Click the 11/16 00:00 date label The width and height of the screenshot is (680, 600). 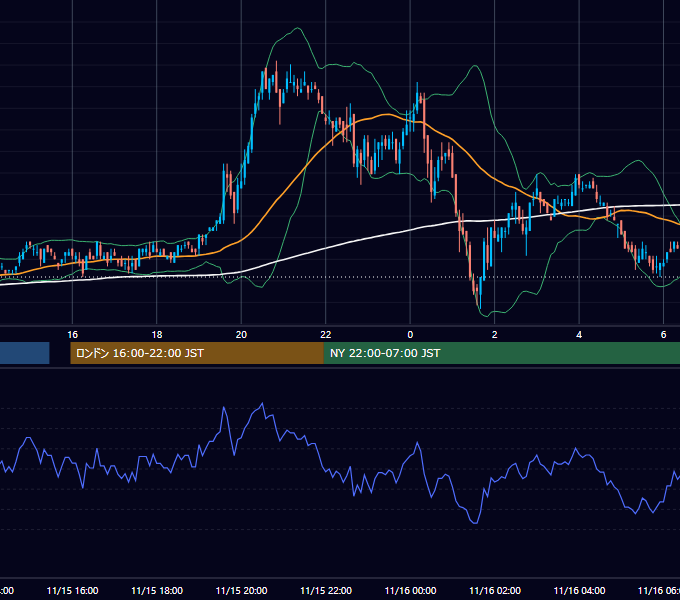pos(410,590)
